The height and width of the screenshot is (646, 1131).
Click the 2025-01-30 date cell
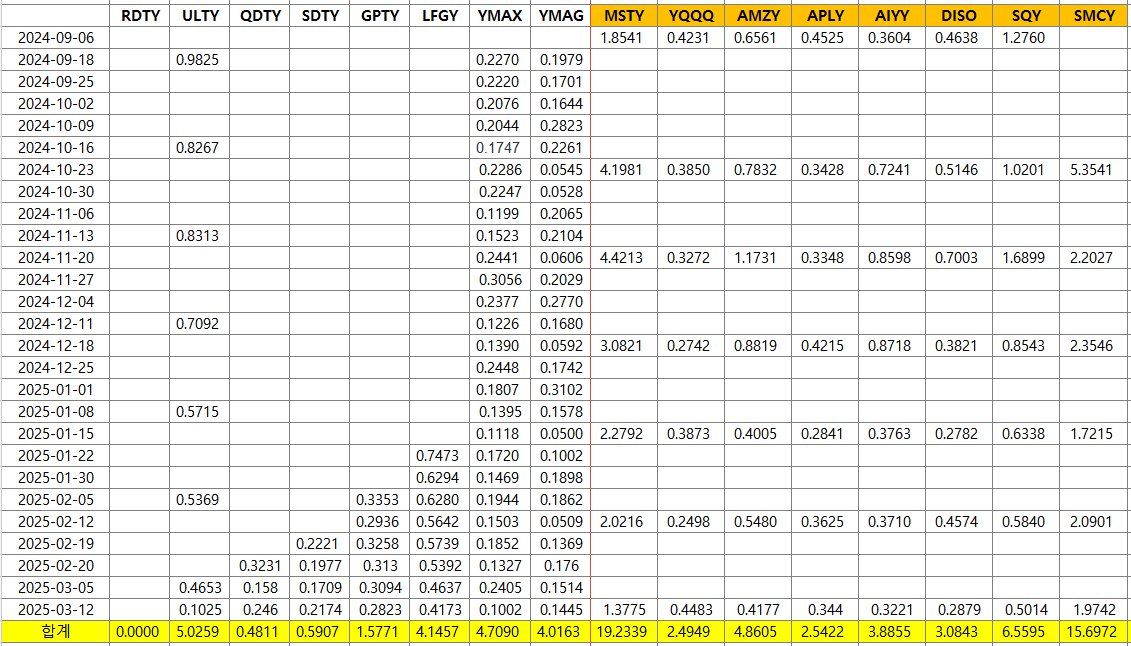click(x=56, y=477)
